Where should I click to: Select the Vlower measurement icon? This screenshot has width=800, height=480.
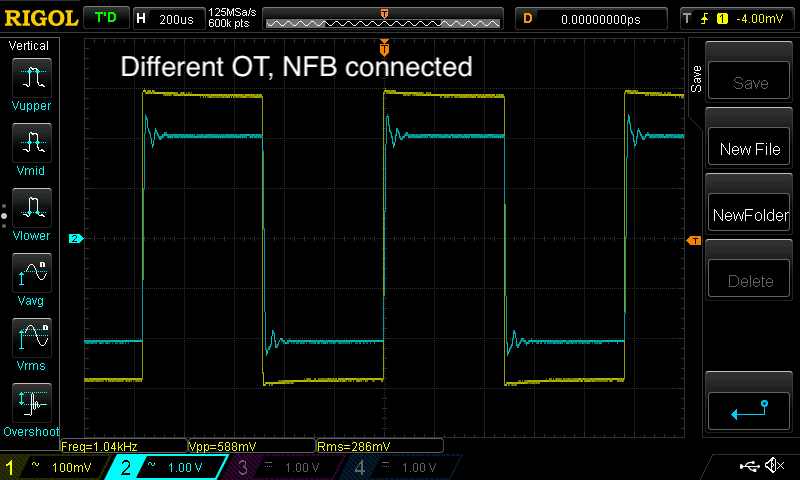32,208
